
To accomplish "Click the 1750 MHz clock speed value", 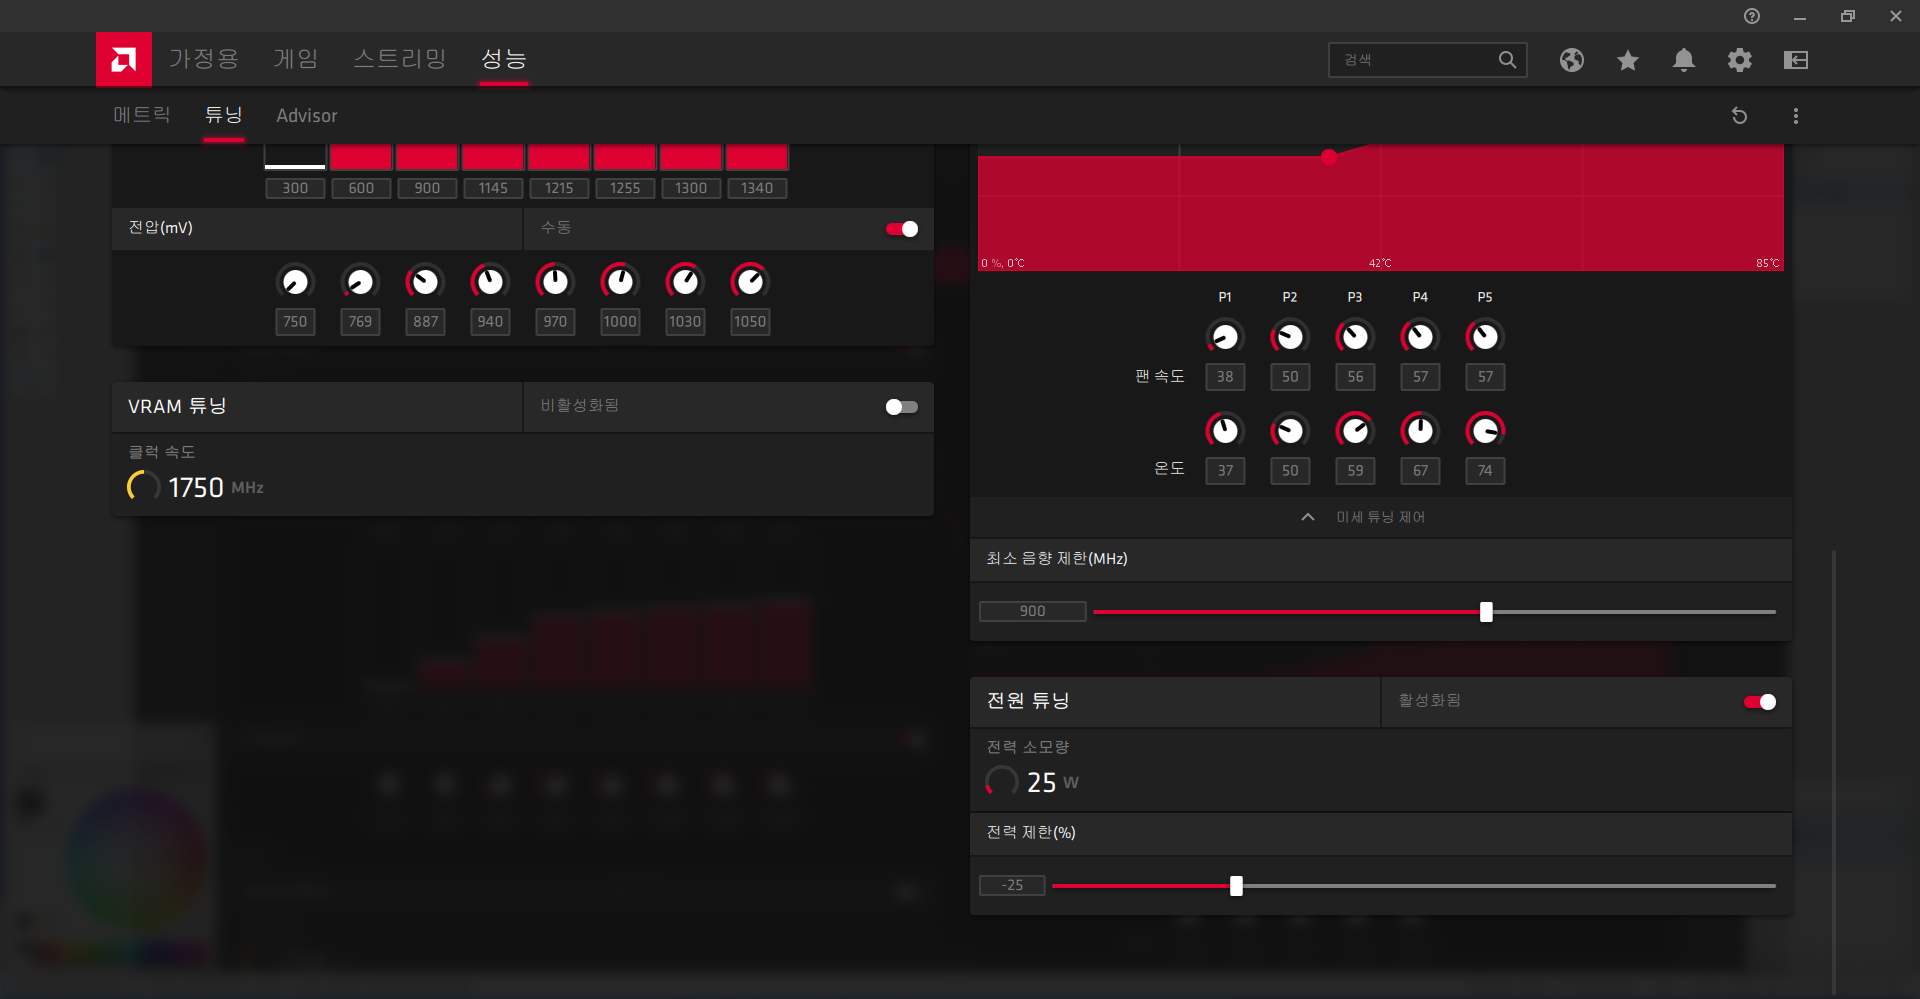I will point(196,488).
